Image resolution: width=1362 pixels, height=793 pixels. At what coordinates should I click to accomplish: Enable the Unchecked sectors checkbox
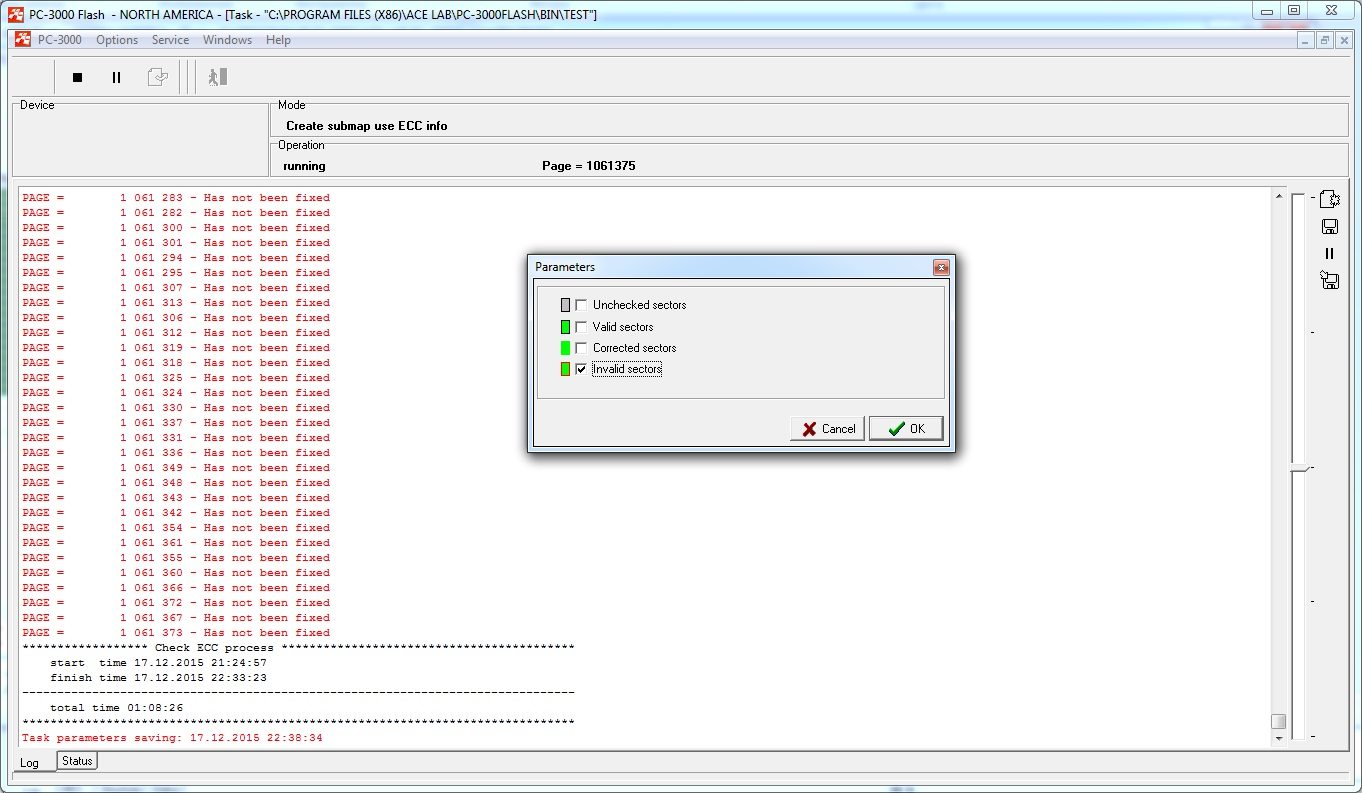tap(581, 305)
